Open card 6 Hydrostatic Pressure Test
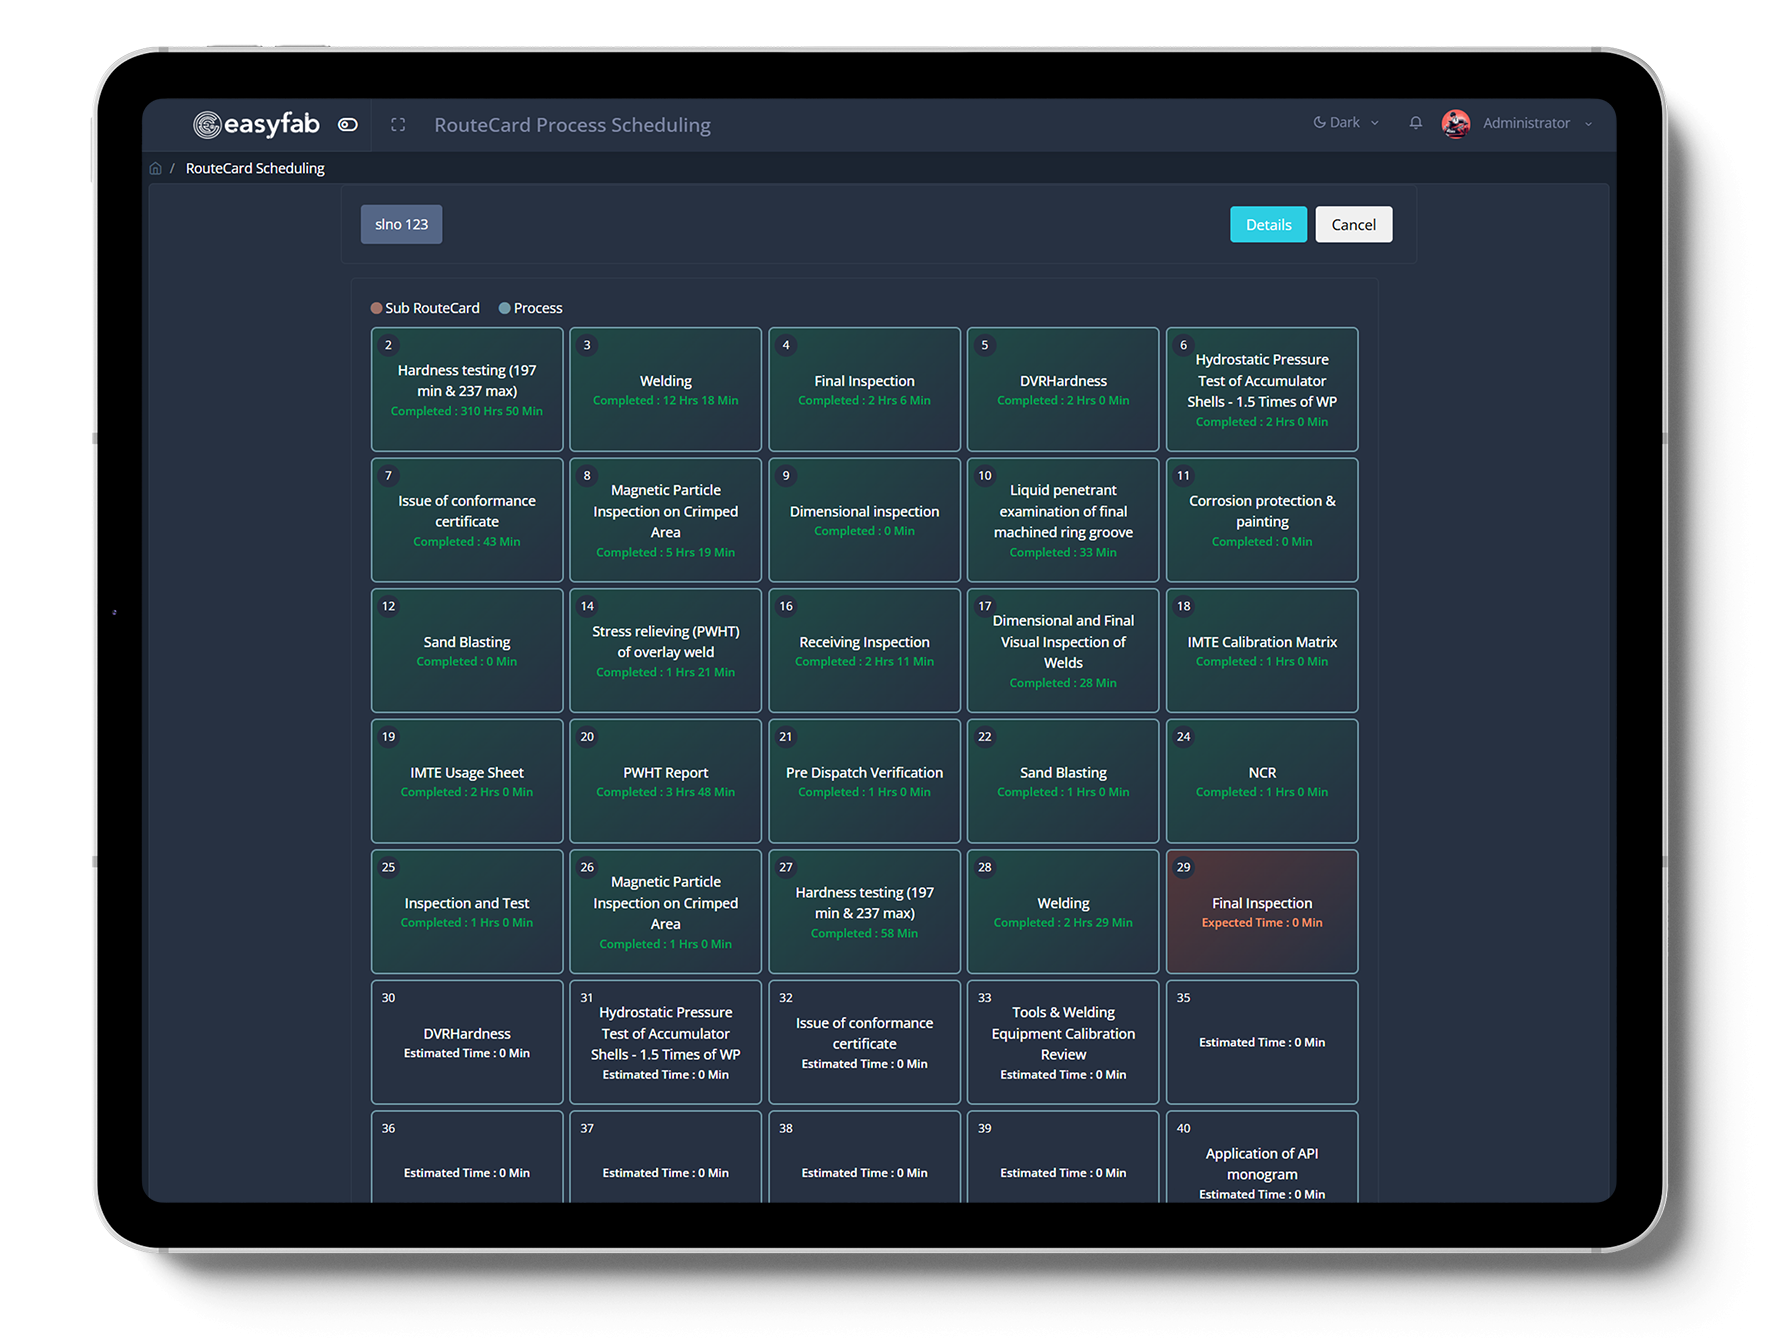The image size is (1792, 1338). (1262, 389)
